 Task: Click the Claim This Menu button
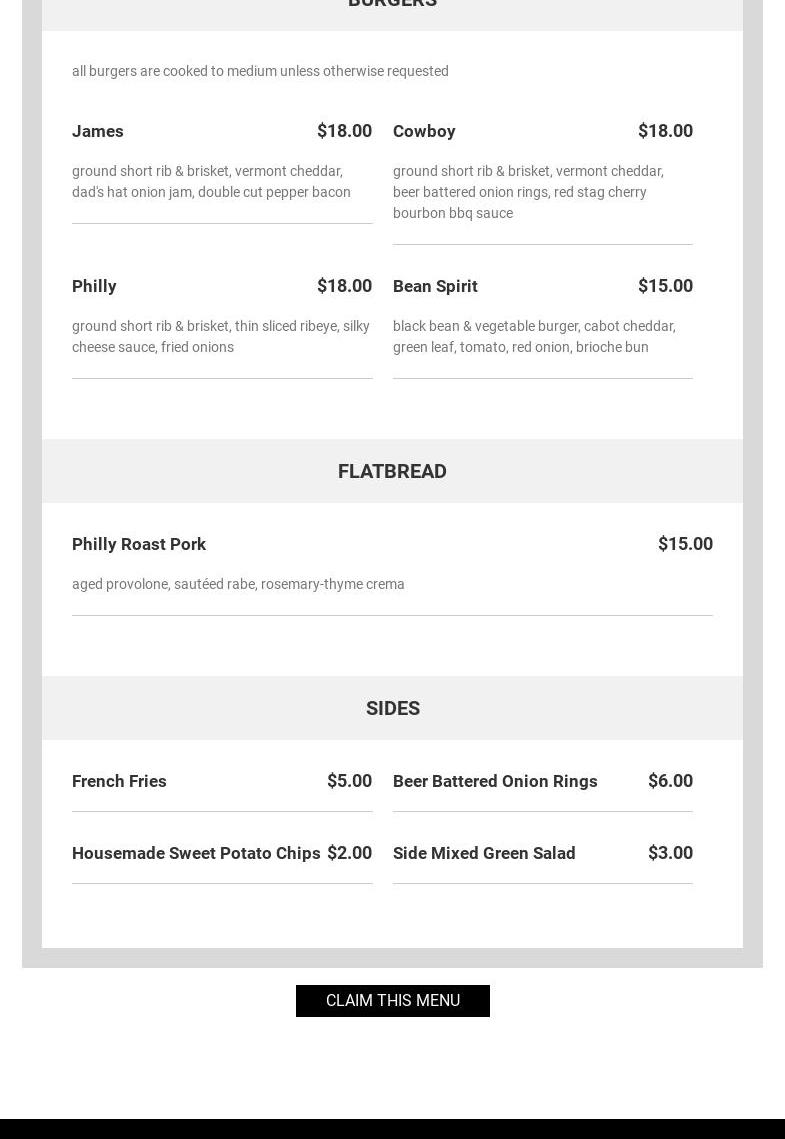tap(392, 1000)
